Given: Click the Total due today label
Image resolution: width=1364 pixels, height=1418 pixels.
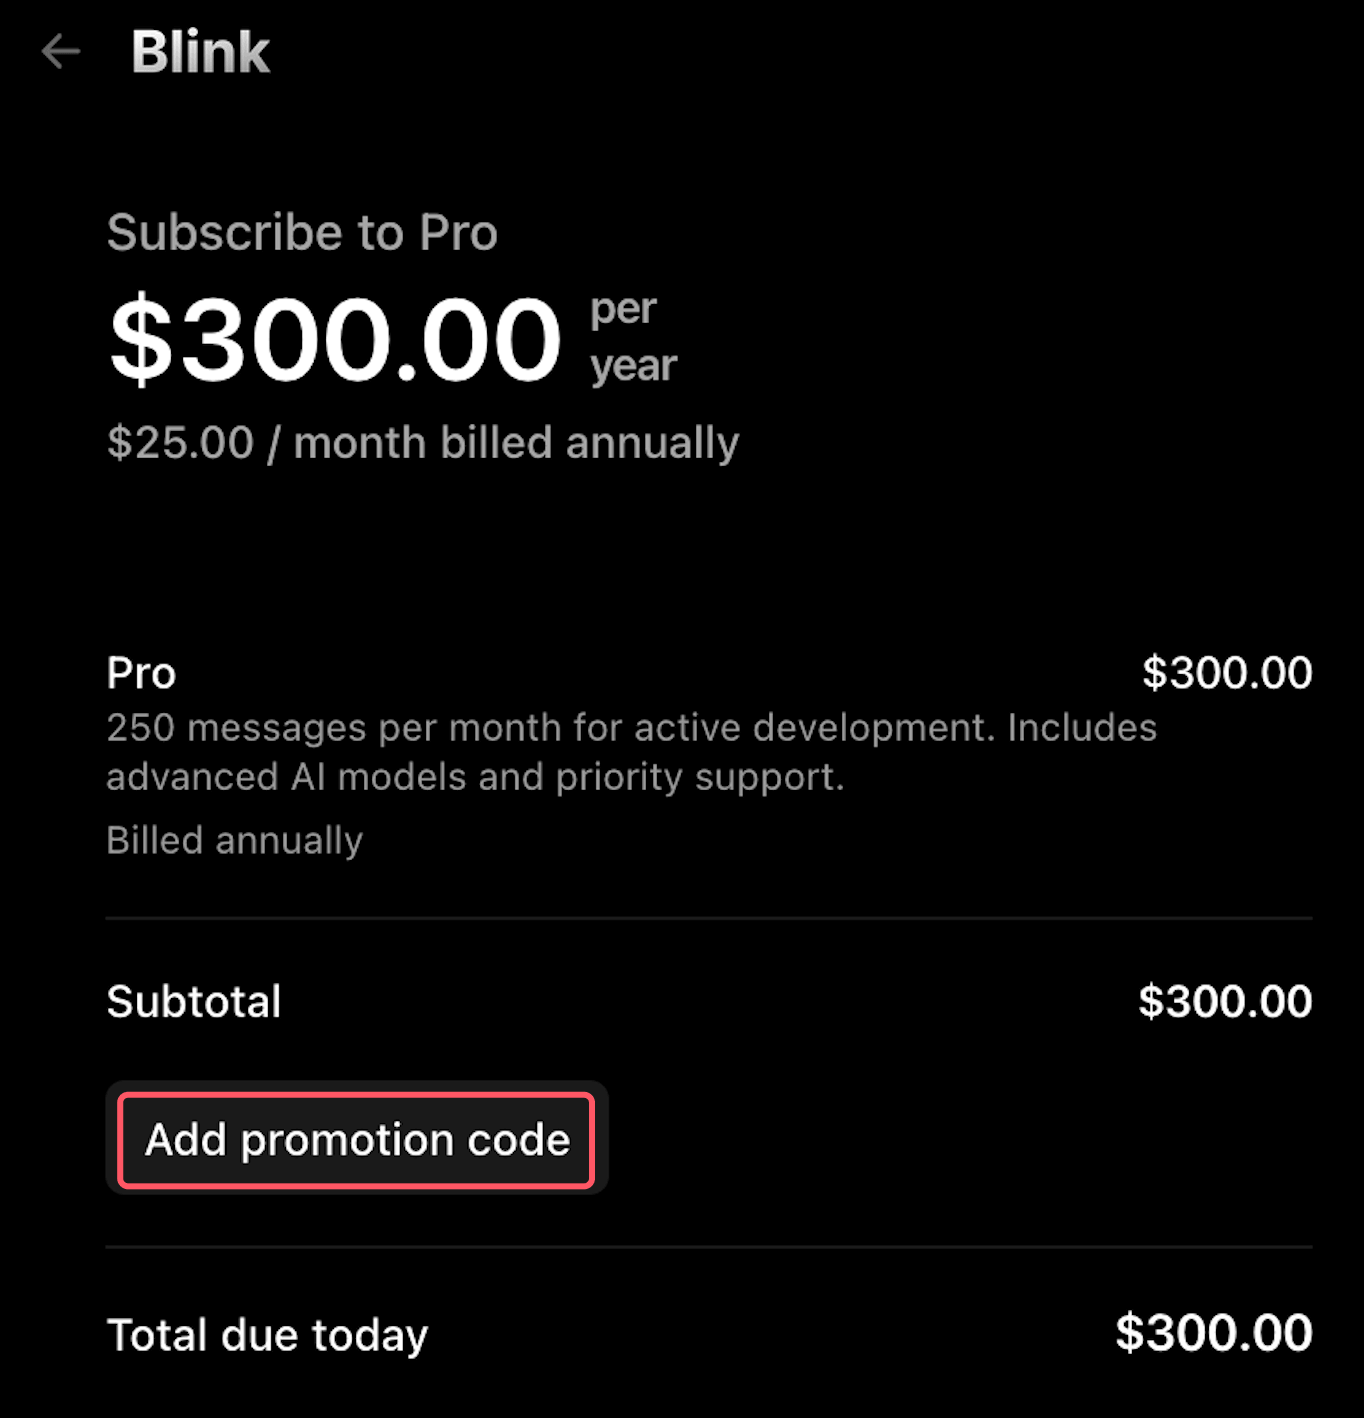Looking at the screenshot, I should click(266, 1334).
